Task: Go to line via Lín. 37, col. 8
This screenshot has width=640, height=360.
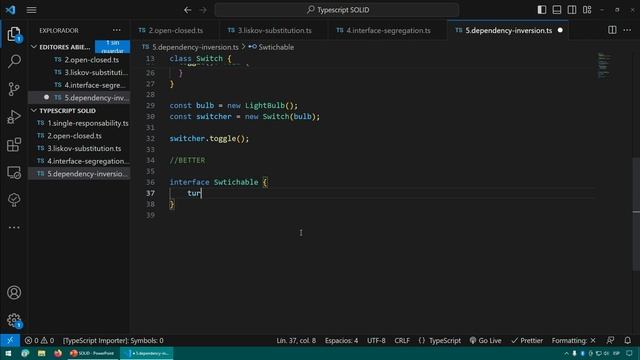Action: pyautogui.click(x=296, y=340)
